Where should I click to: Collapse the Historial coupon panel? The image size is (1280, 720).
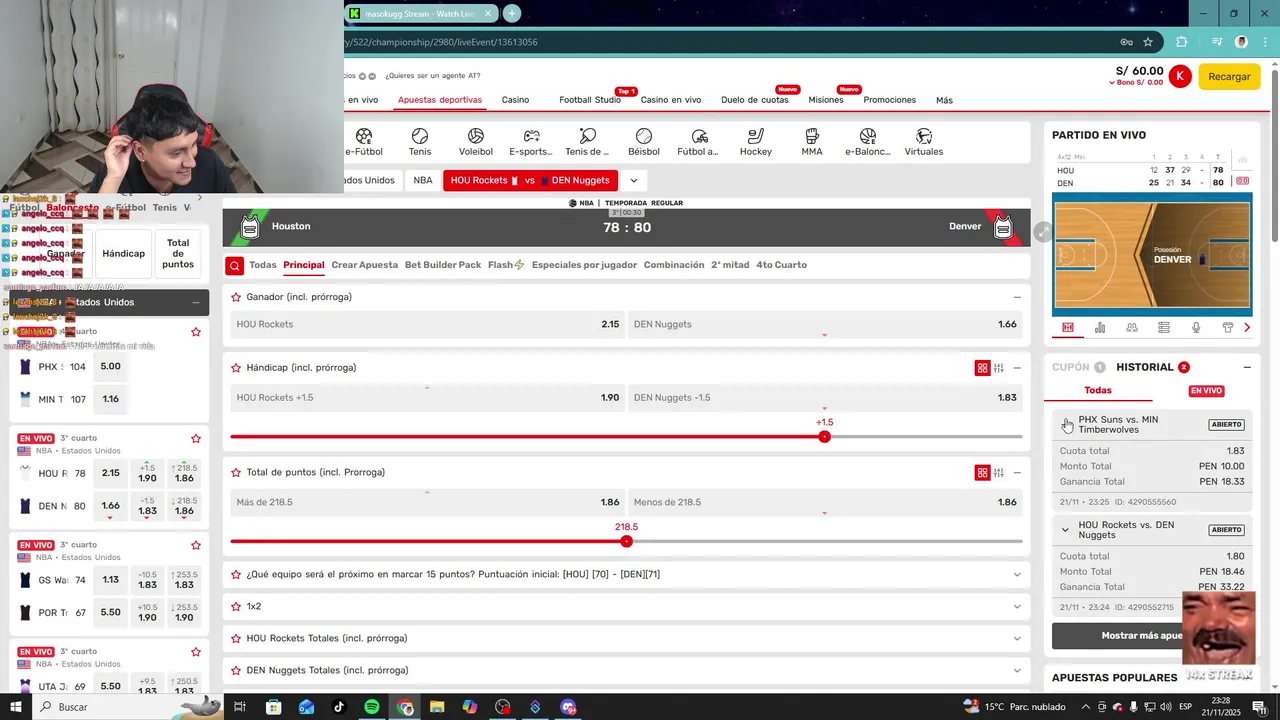click(x=1247, y=367)
